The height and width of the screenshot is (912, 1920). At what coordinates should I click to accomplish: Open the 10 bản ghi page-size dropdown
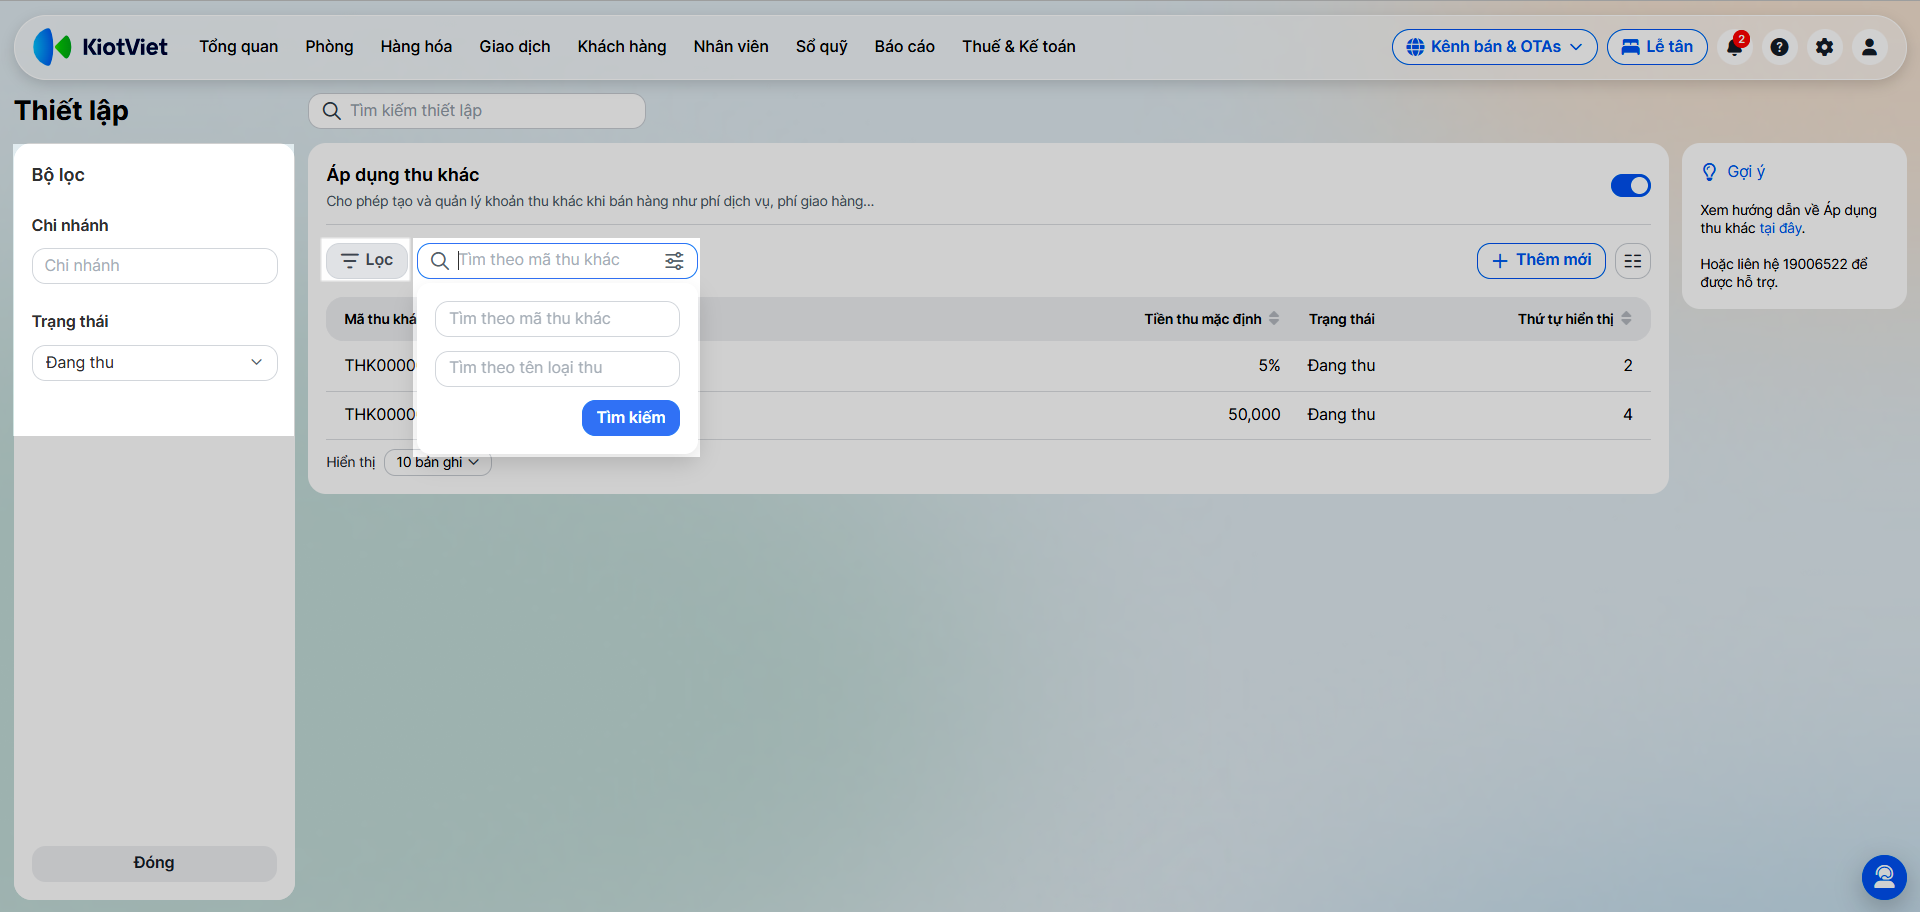(x=438, y=462)
